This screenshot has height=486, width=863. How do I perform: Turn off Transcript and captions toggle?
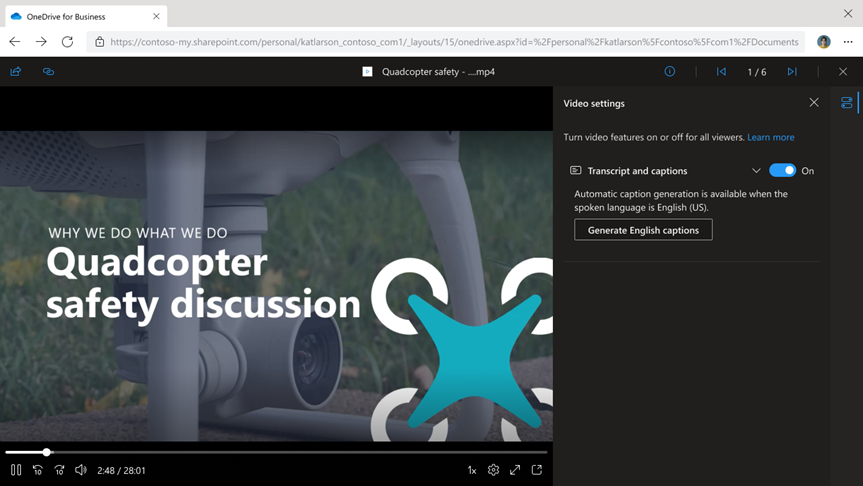pyautogui.click(x=782, y=171)
